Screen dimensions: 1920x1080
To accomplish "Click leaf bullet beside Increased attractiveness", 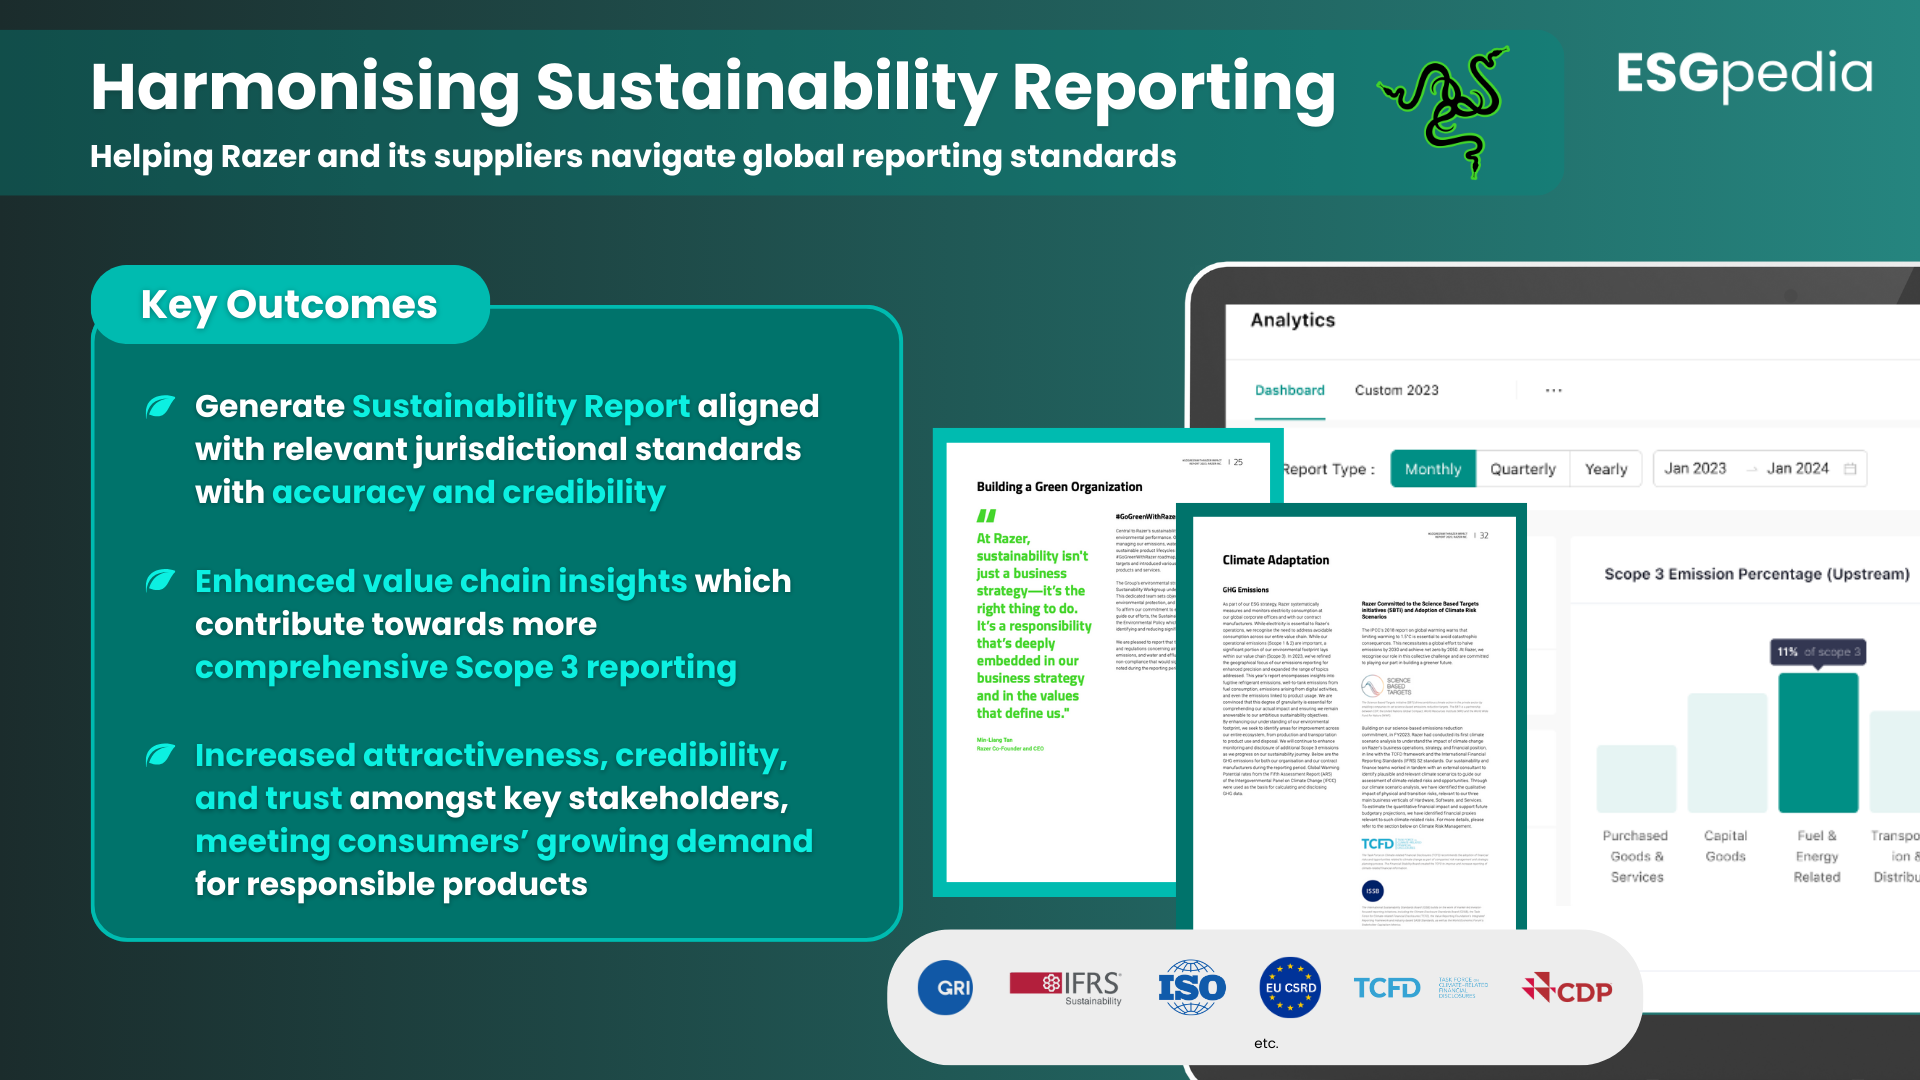I will tap(161, 755).
